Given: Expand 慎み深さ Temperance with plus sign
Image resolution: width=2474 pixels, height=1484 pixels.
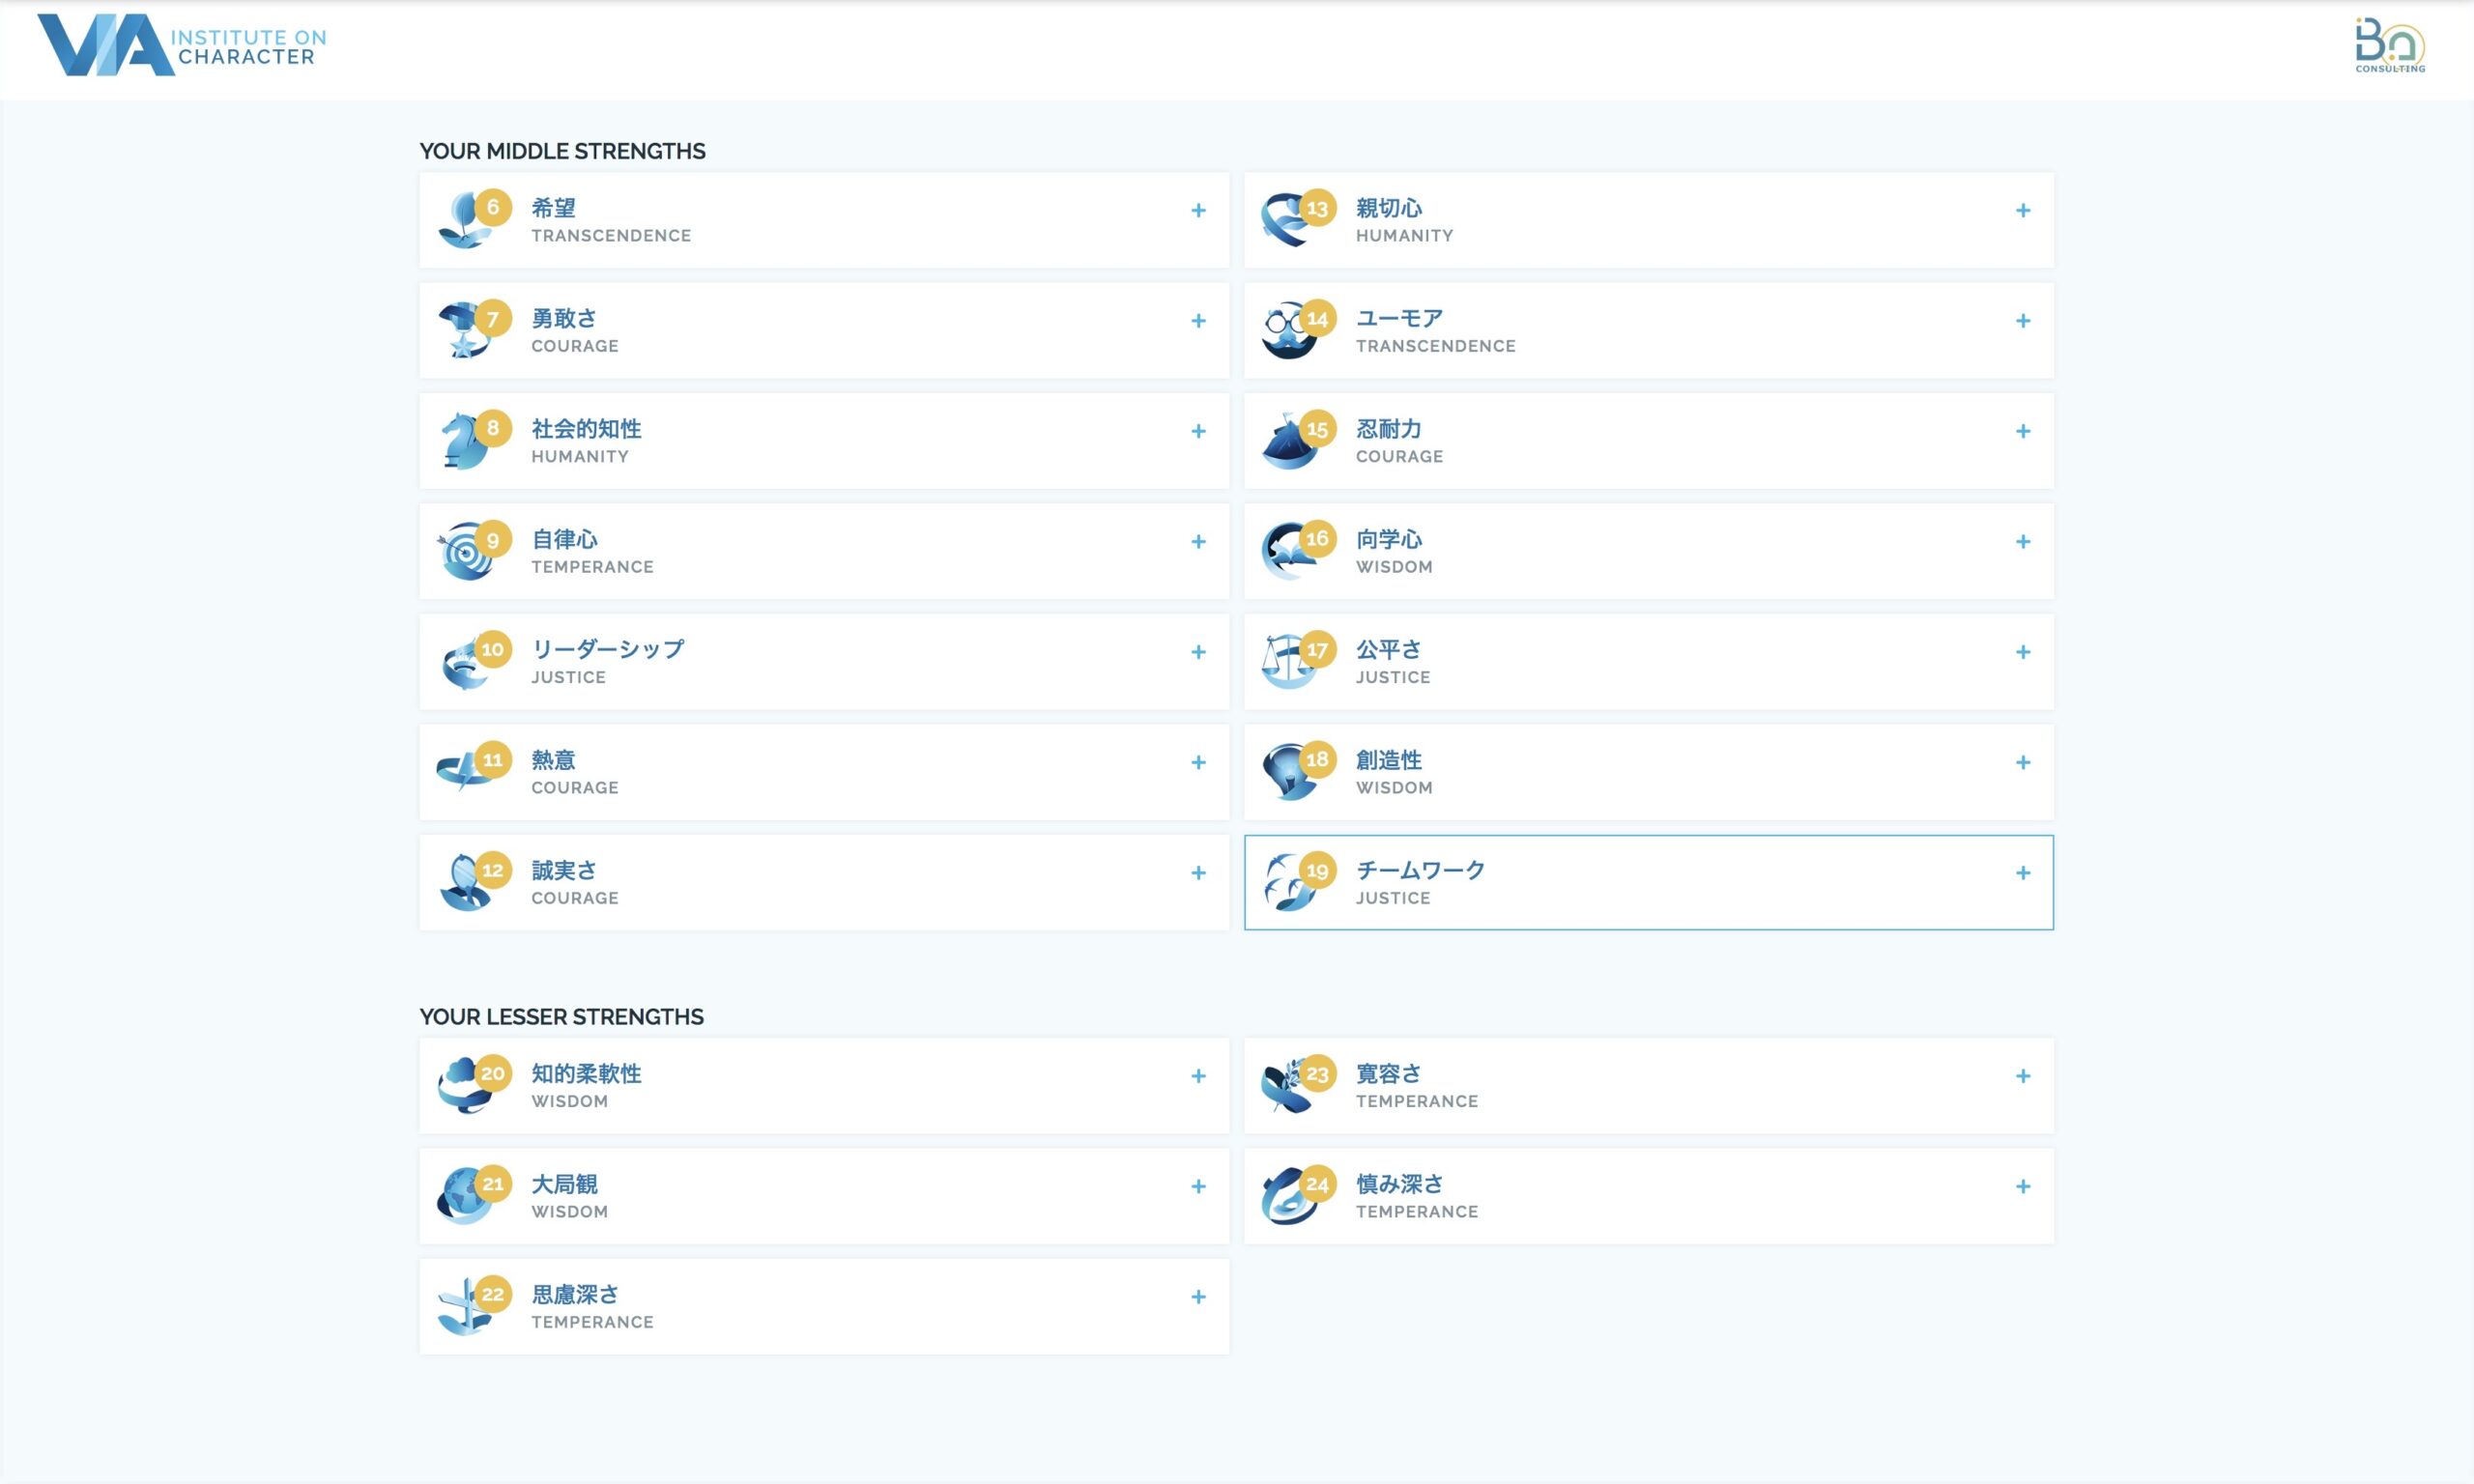Looking at the screenshot, I should coord(2022,1186).
